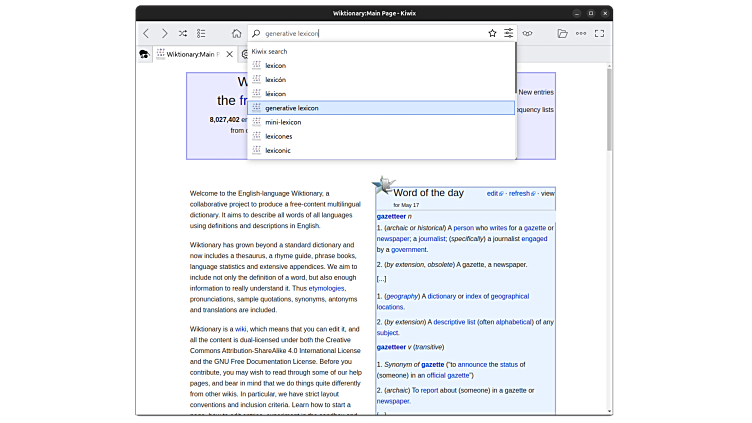Toggle the reading list glasses icon
The image size is (752, 423).
click(x=528, y=33)
